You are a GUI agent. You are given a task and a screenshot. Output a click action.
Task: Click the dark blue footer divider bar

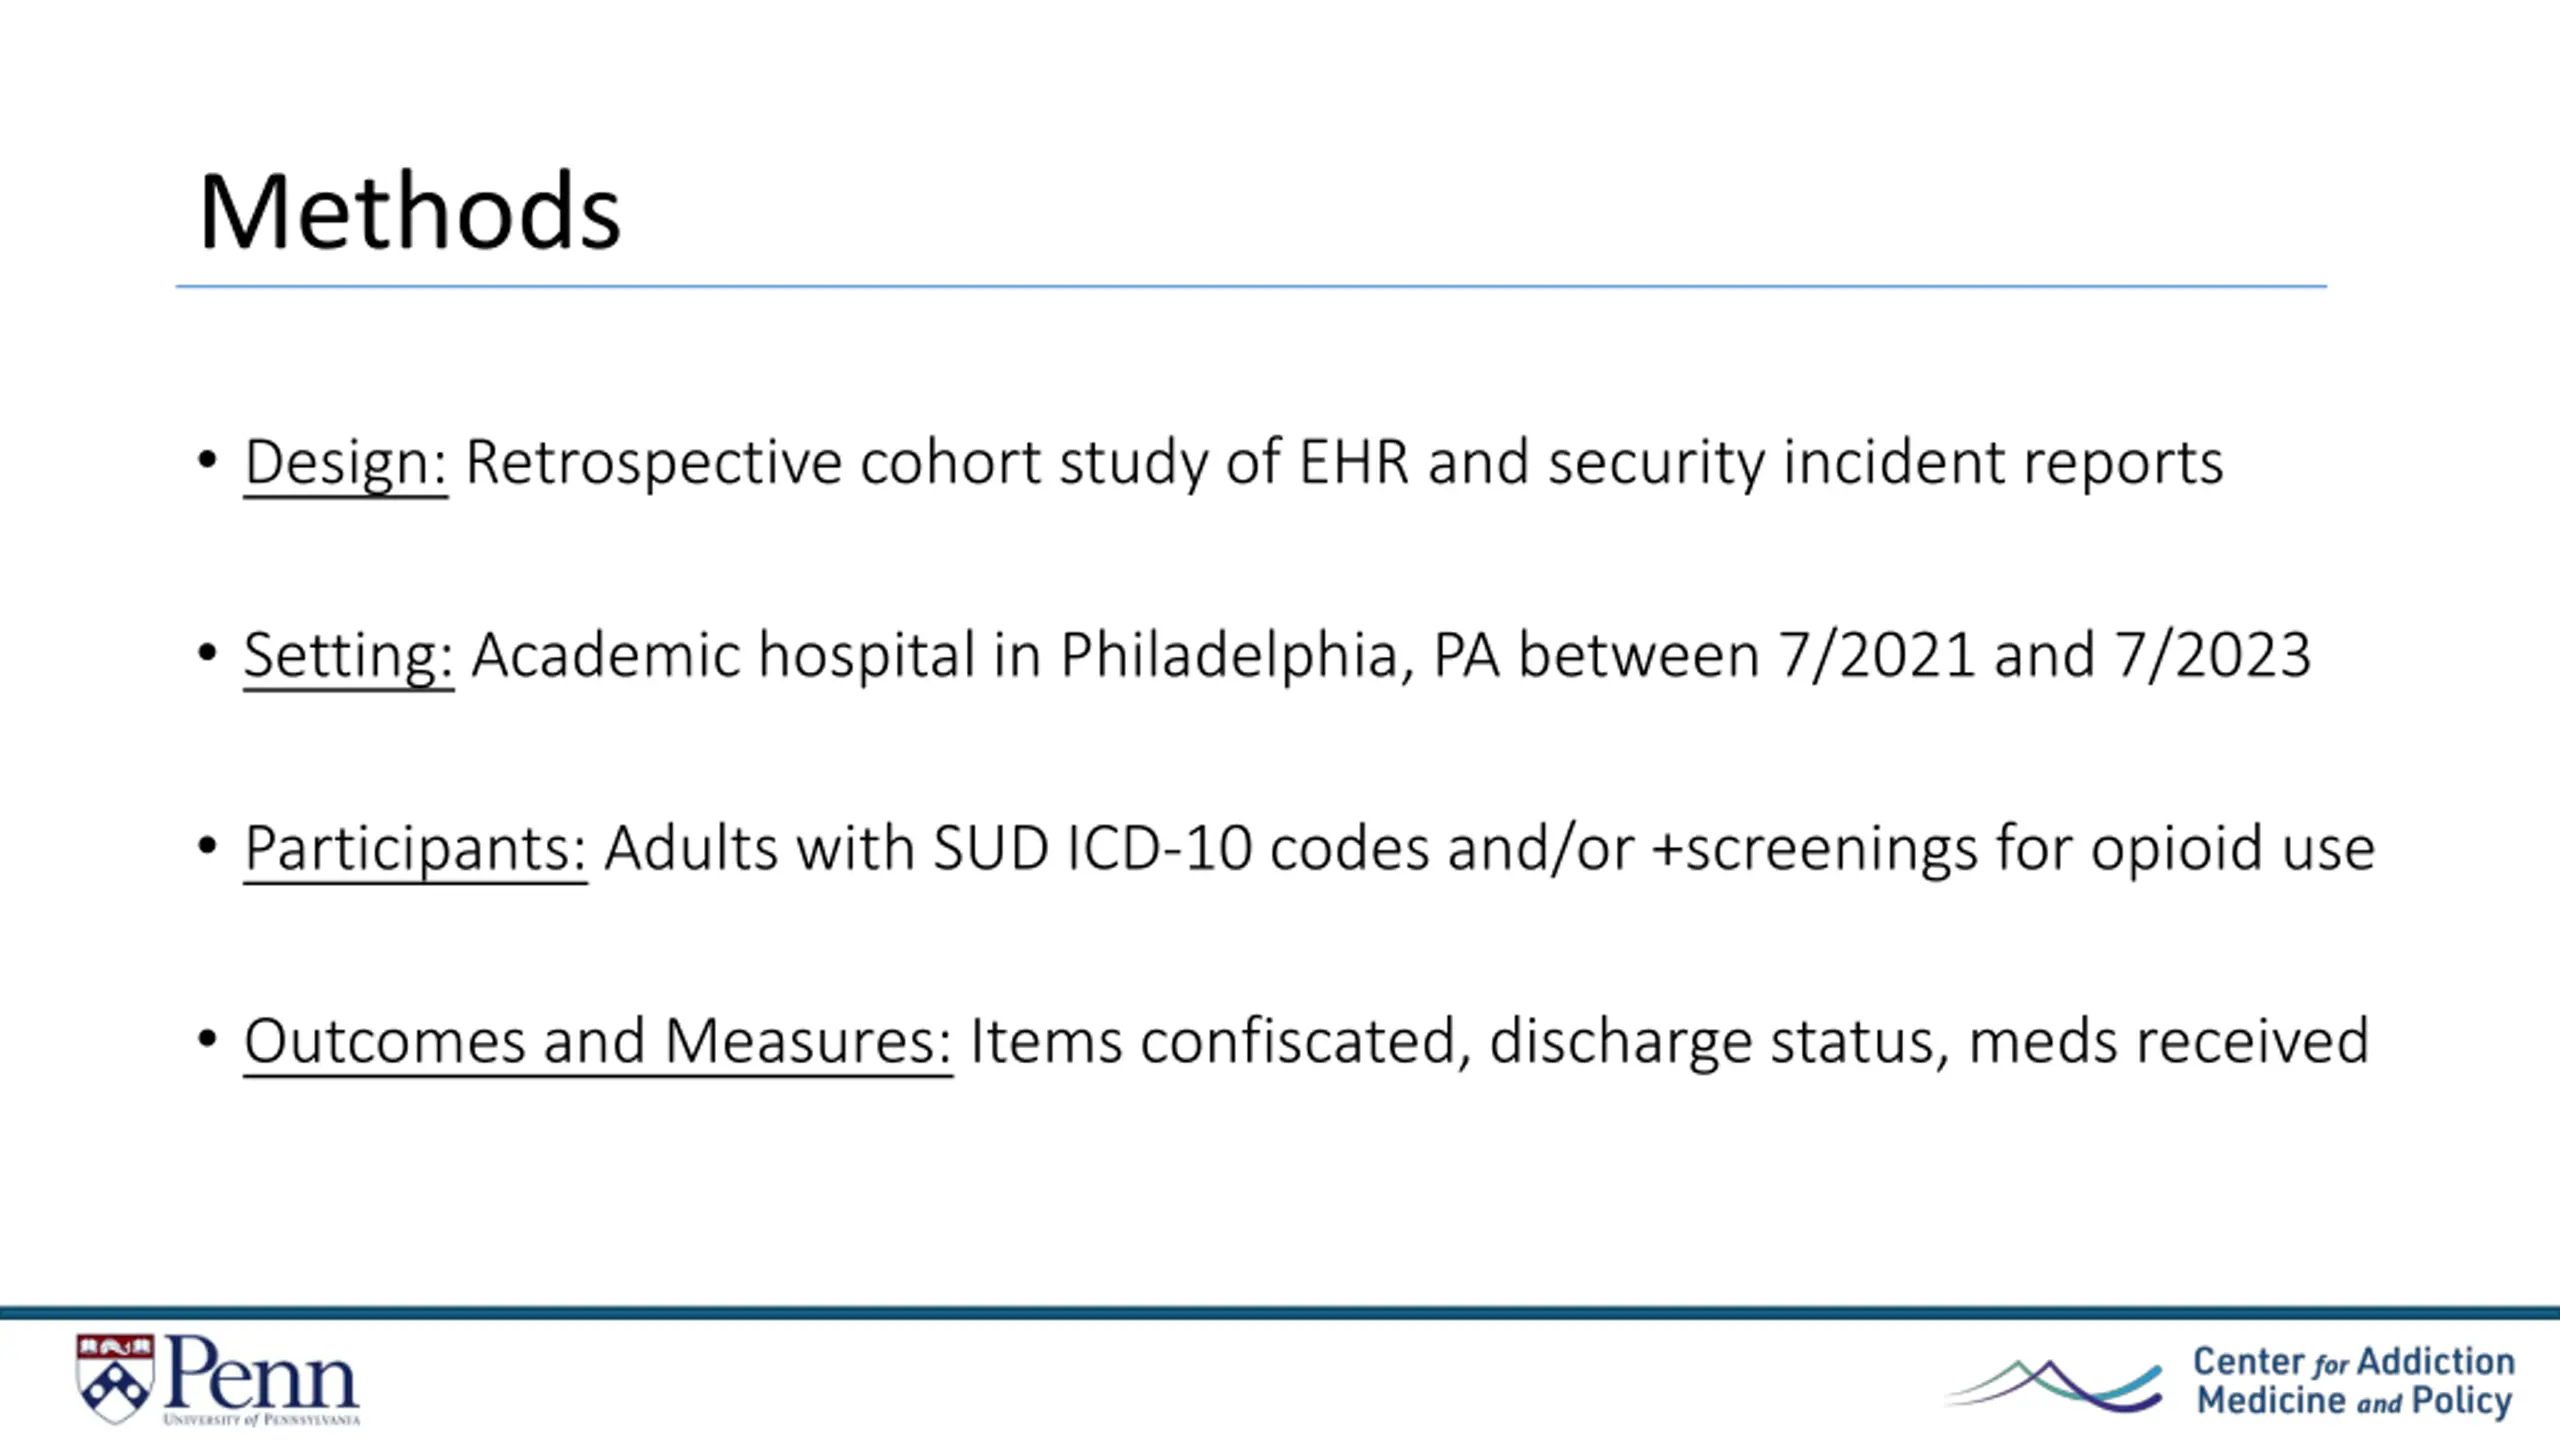click(x=1280, y=1312)
